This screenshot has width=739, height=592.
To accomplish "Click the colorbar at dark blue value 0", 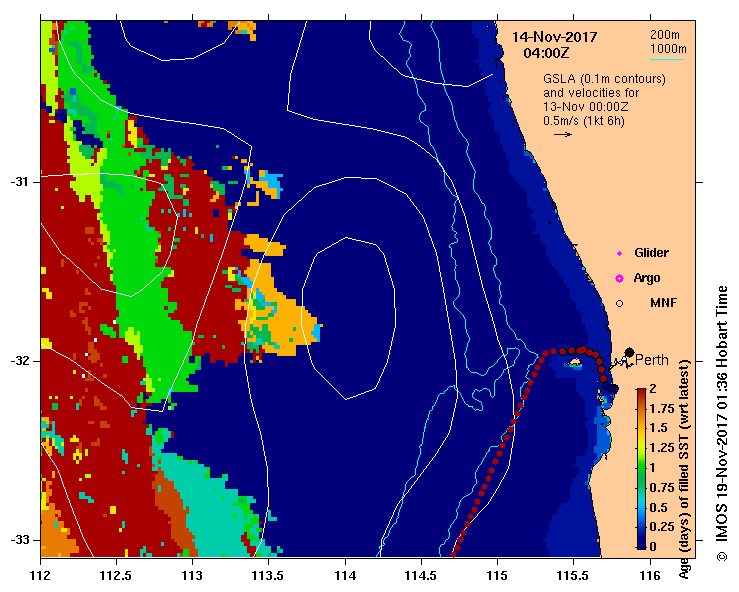I will pyautogui.click(x=640, y=547).
